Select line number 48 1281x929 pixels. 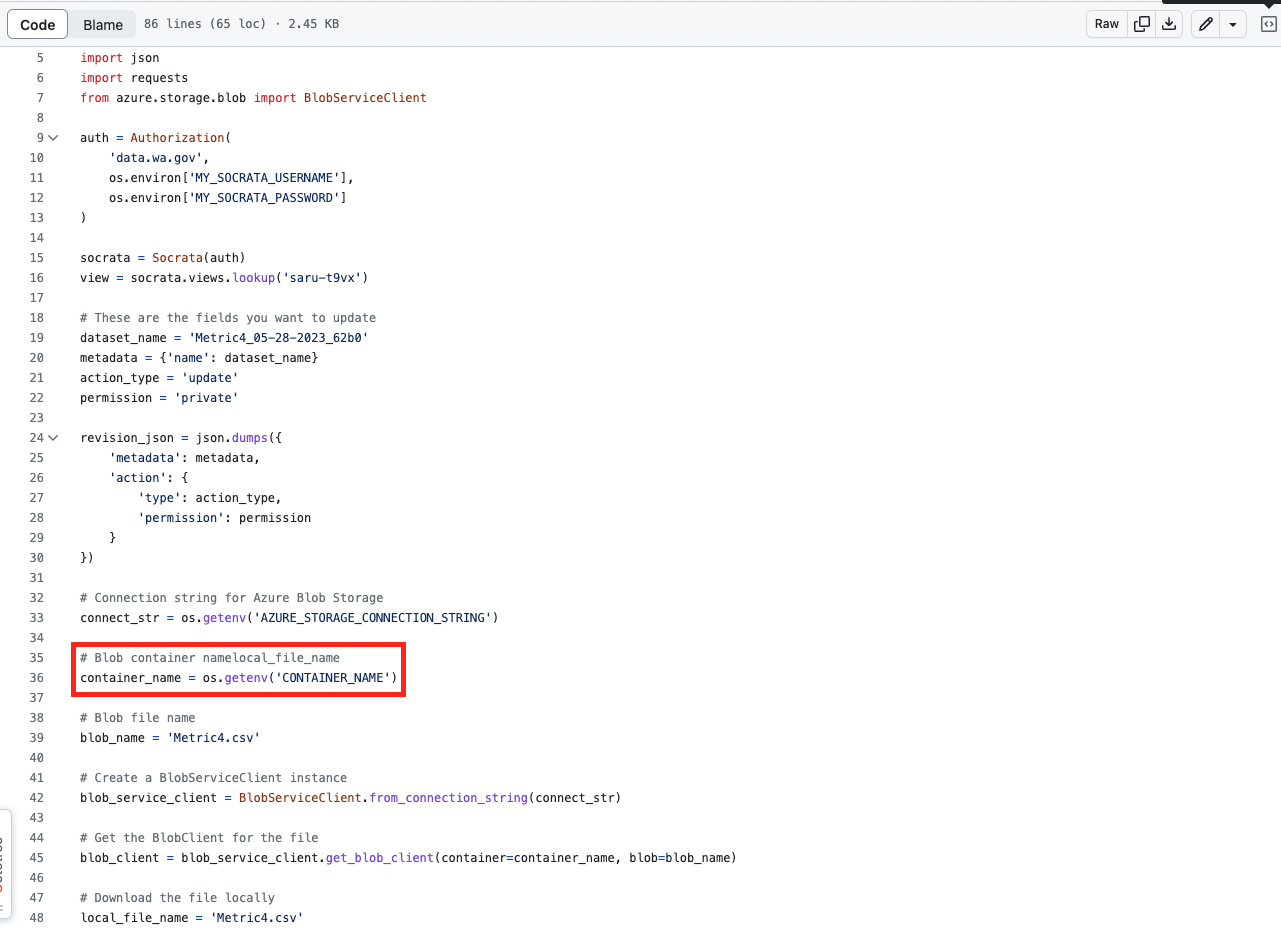click(37, 918)
